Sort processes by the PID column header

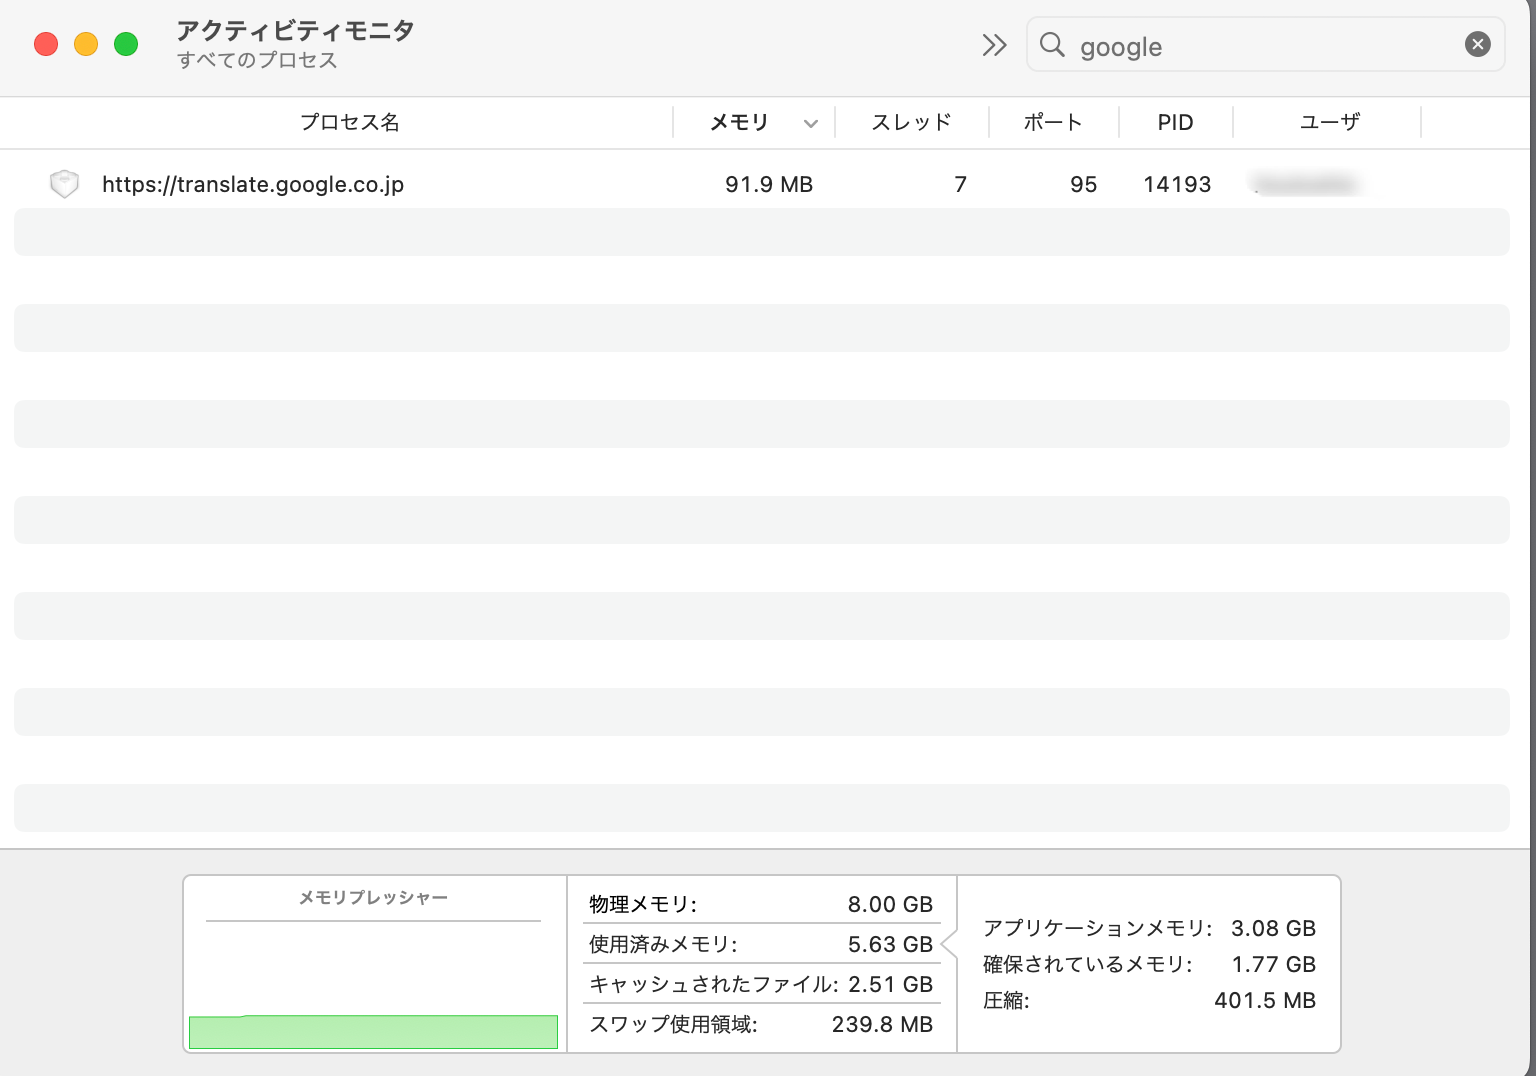[x=1176, y=122]
